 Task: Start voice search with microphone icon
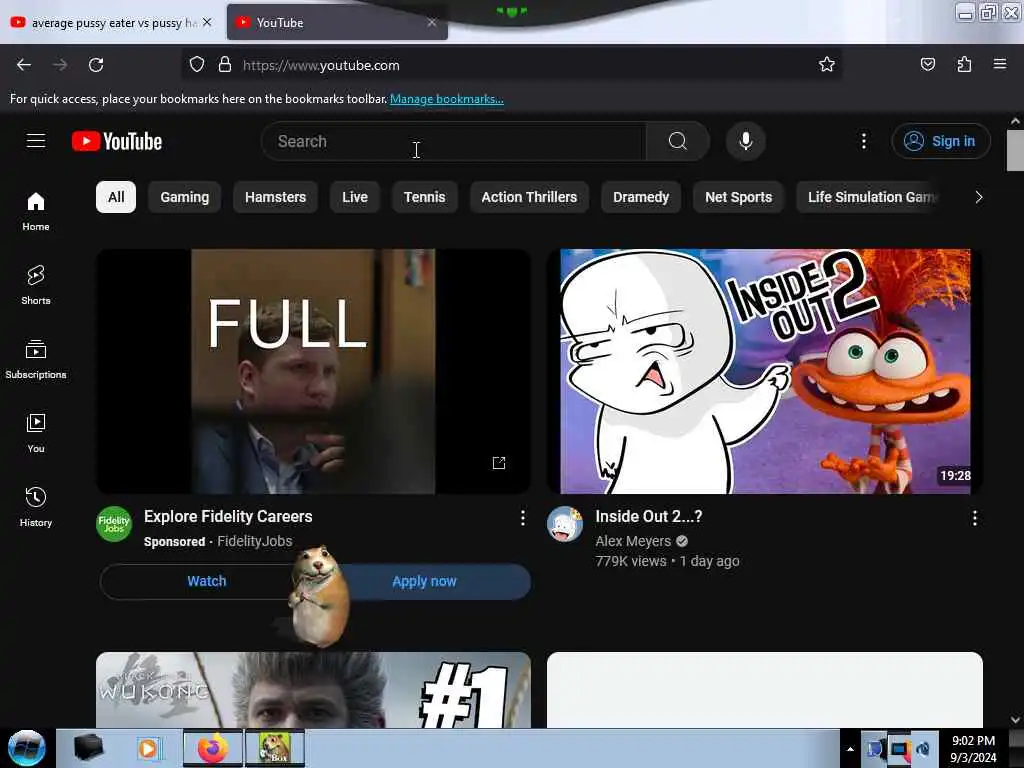(745, 141)
